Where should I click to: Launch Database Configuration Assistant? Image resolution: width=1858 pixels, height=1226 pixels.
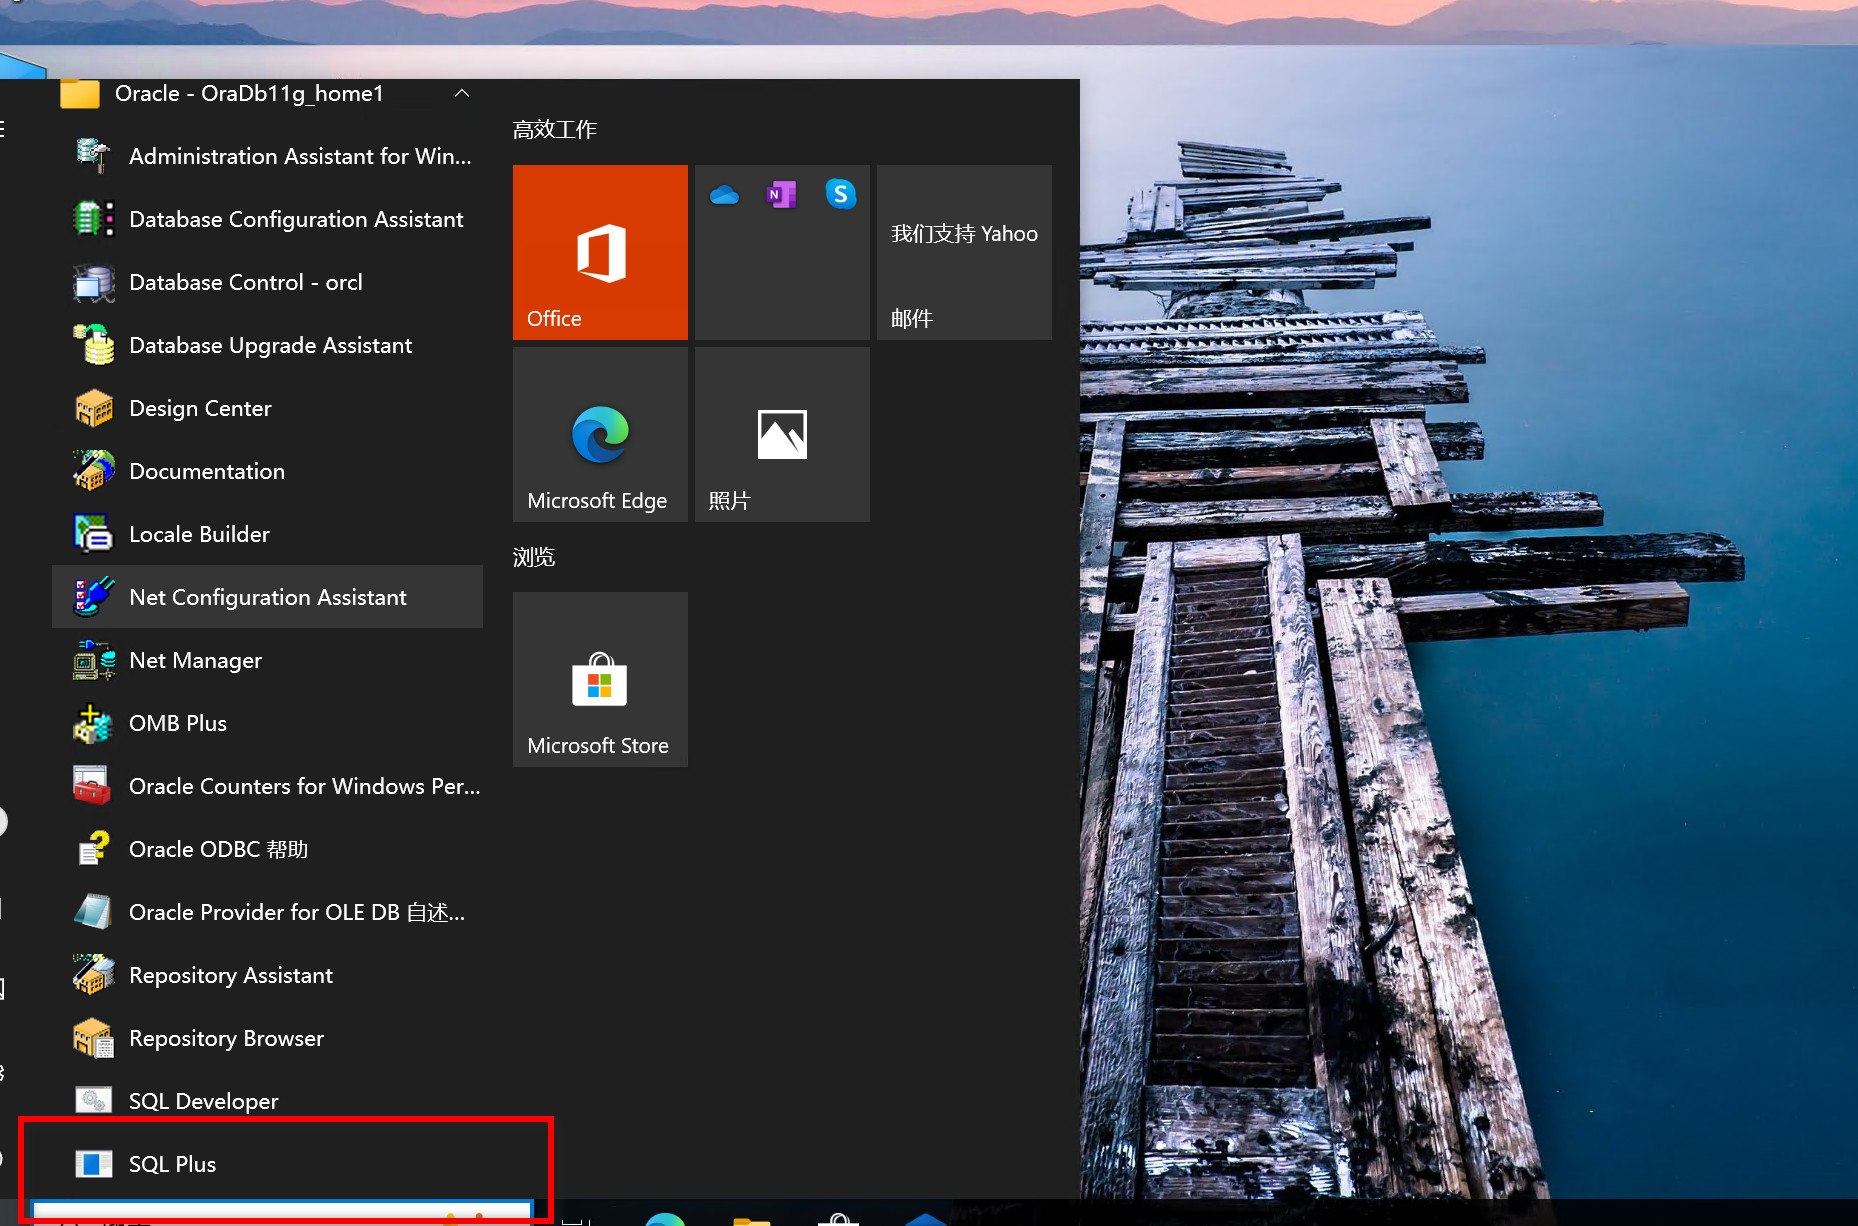(x=295, y=220)
